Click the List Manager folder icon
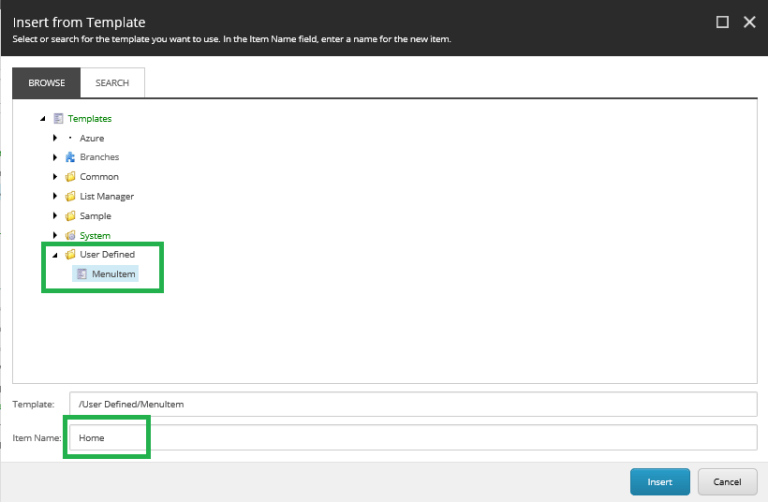The height and width of the screenshot is (502, 768). point(71,196)
